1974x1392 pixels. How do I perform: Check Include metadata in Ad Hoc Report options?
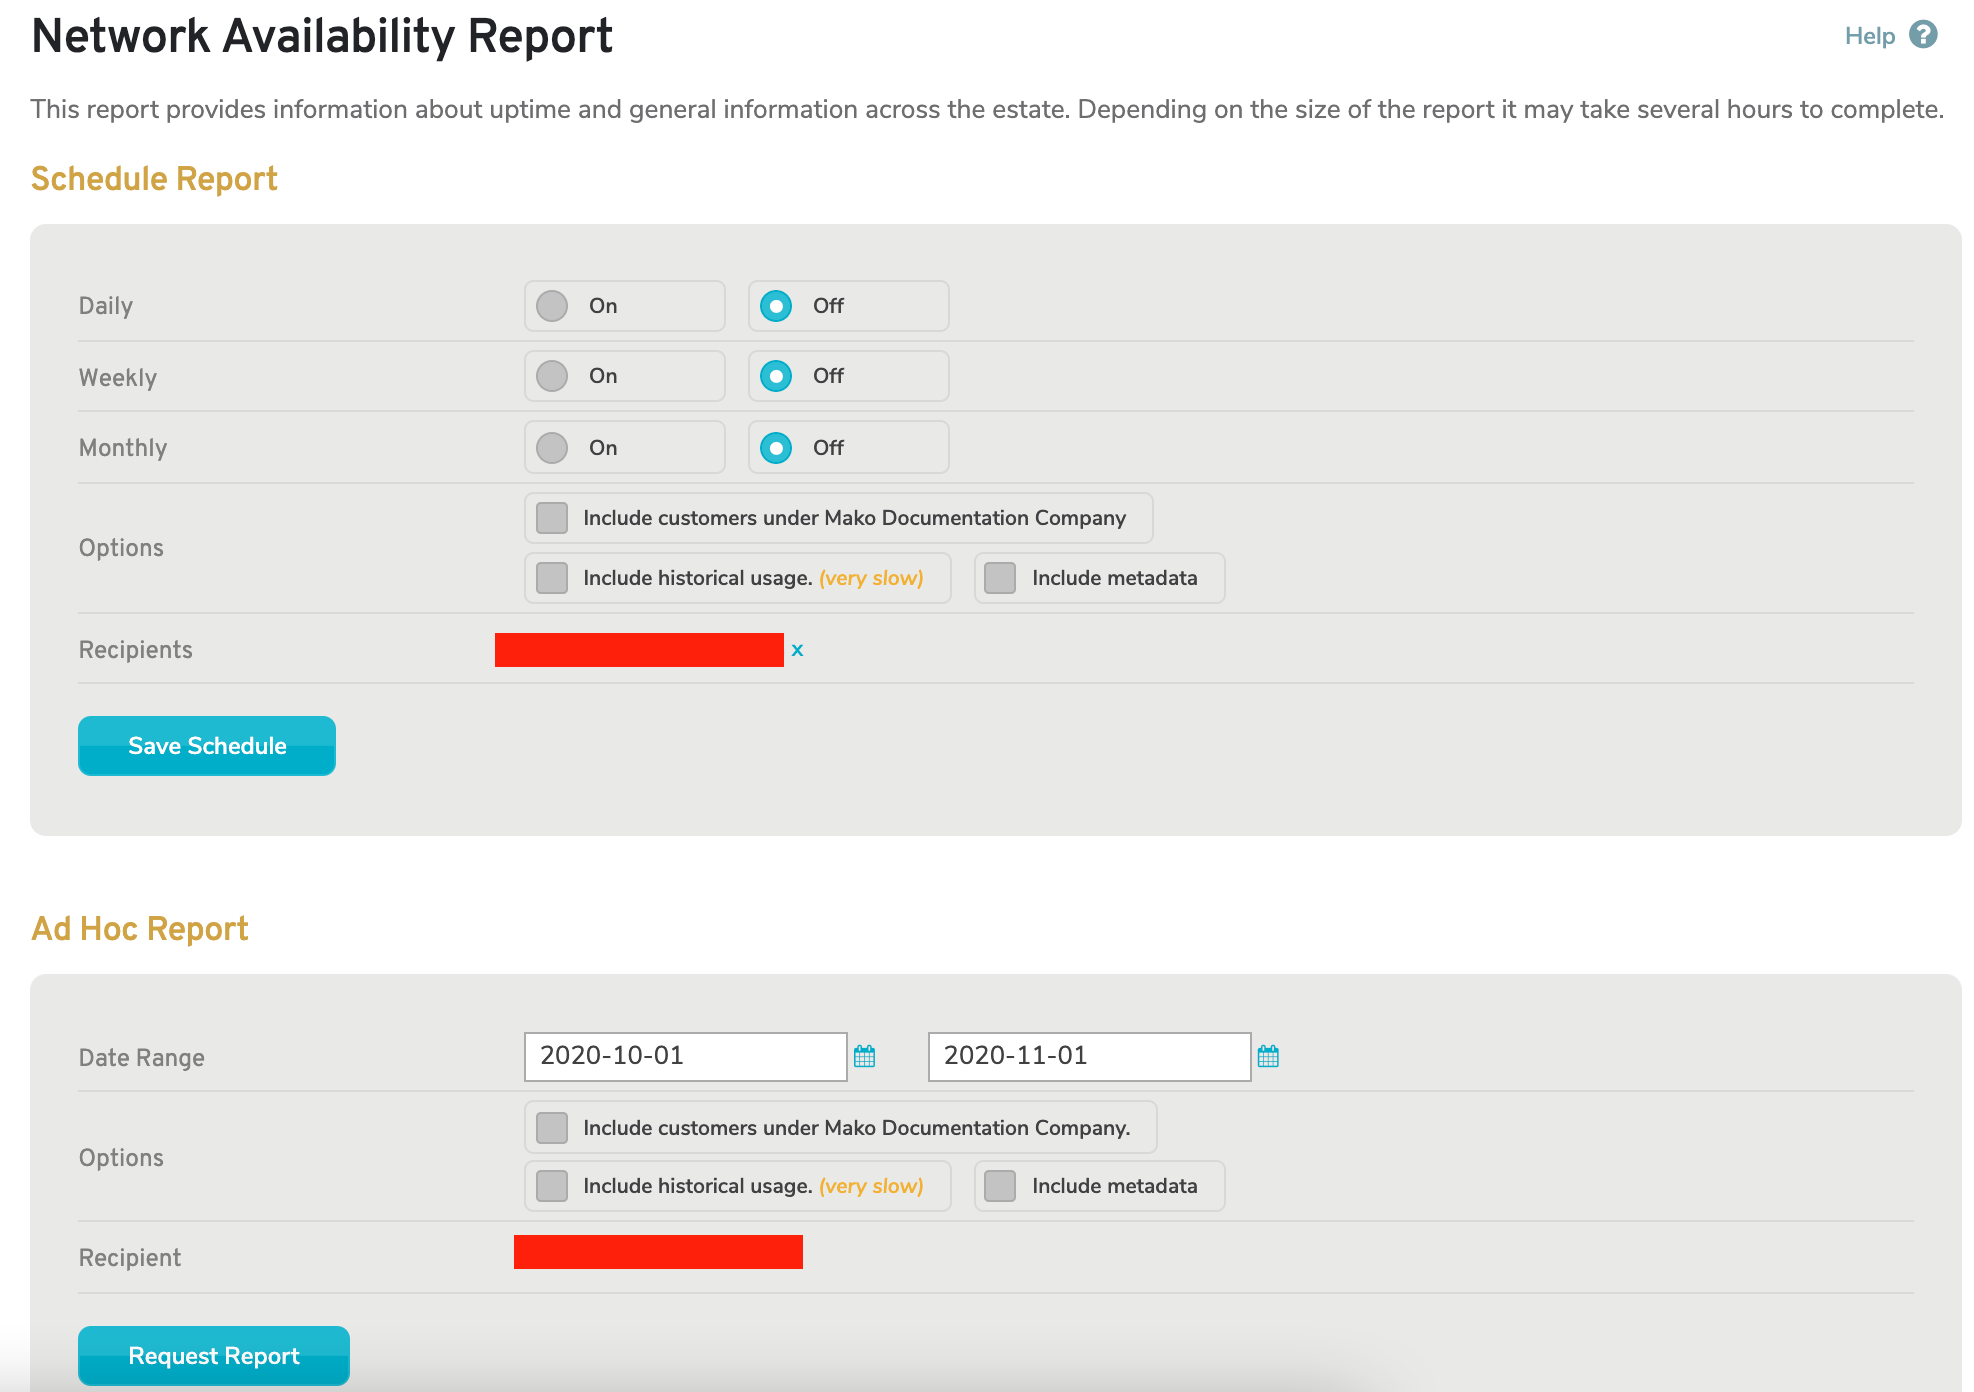(x=999, y=1186)
